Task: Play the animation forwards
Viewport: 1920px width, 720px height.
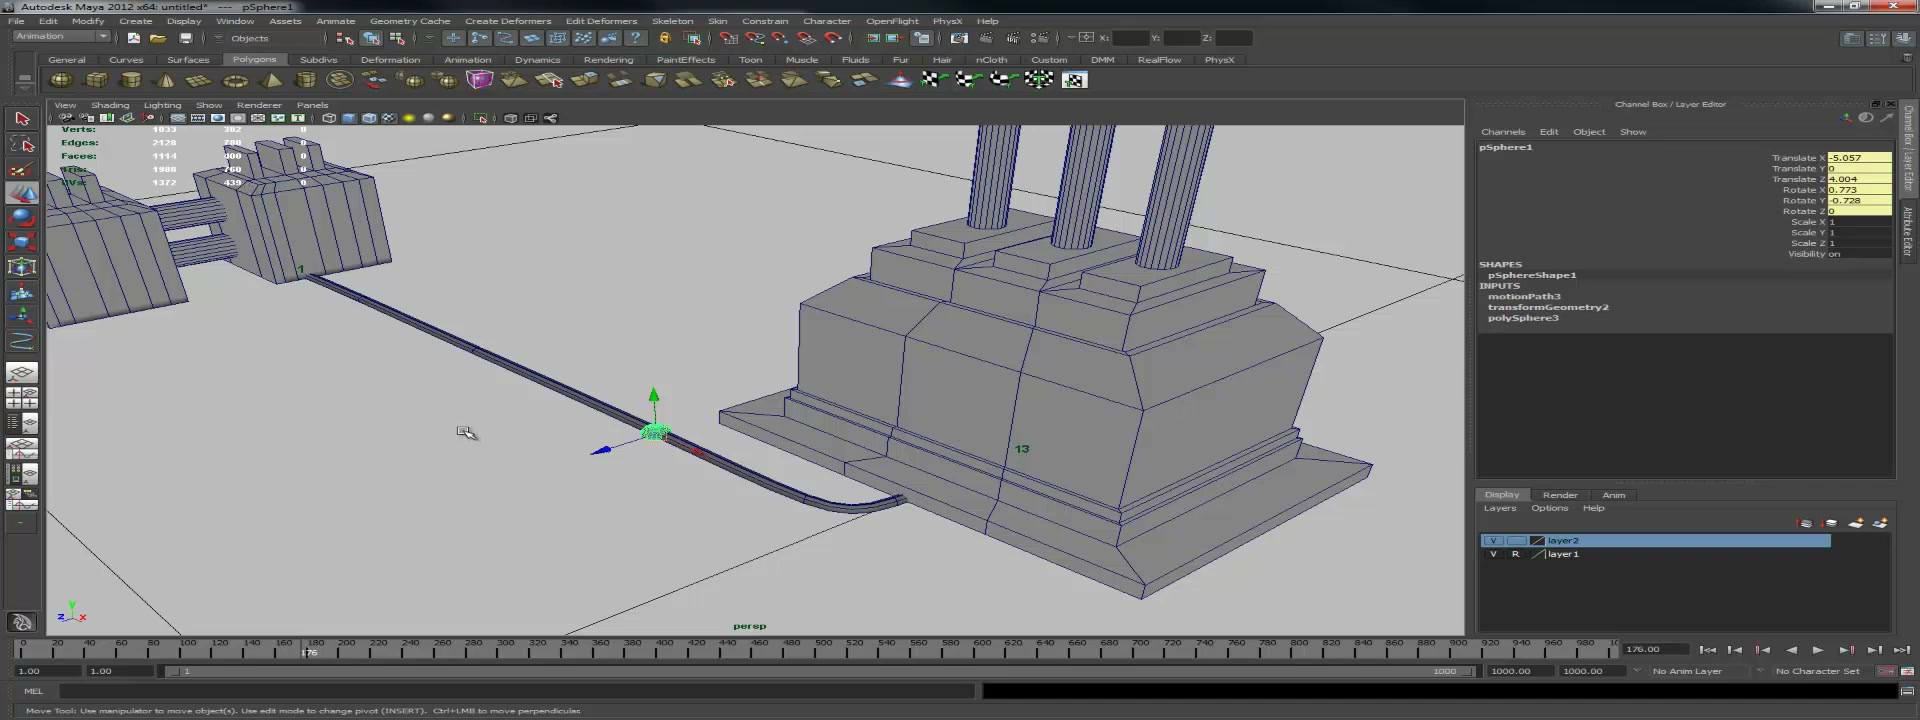Action: (x=1818, y=650)
